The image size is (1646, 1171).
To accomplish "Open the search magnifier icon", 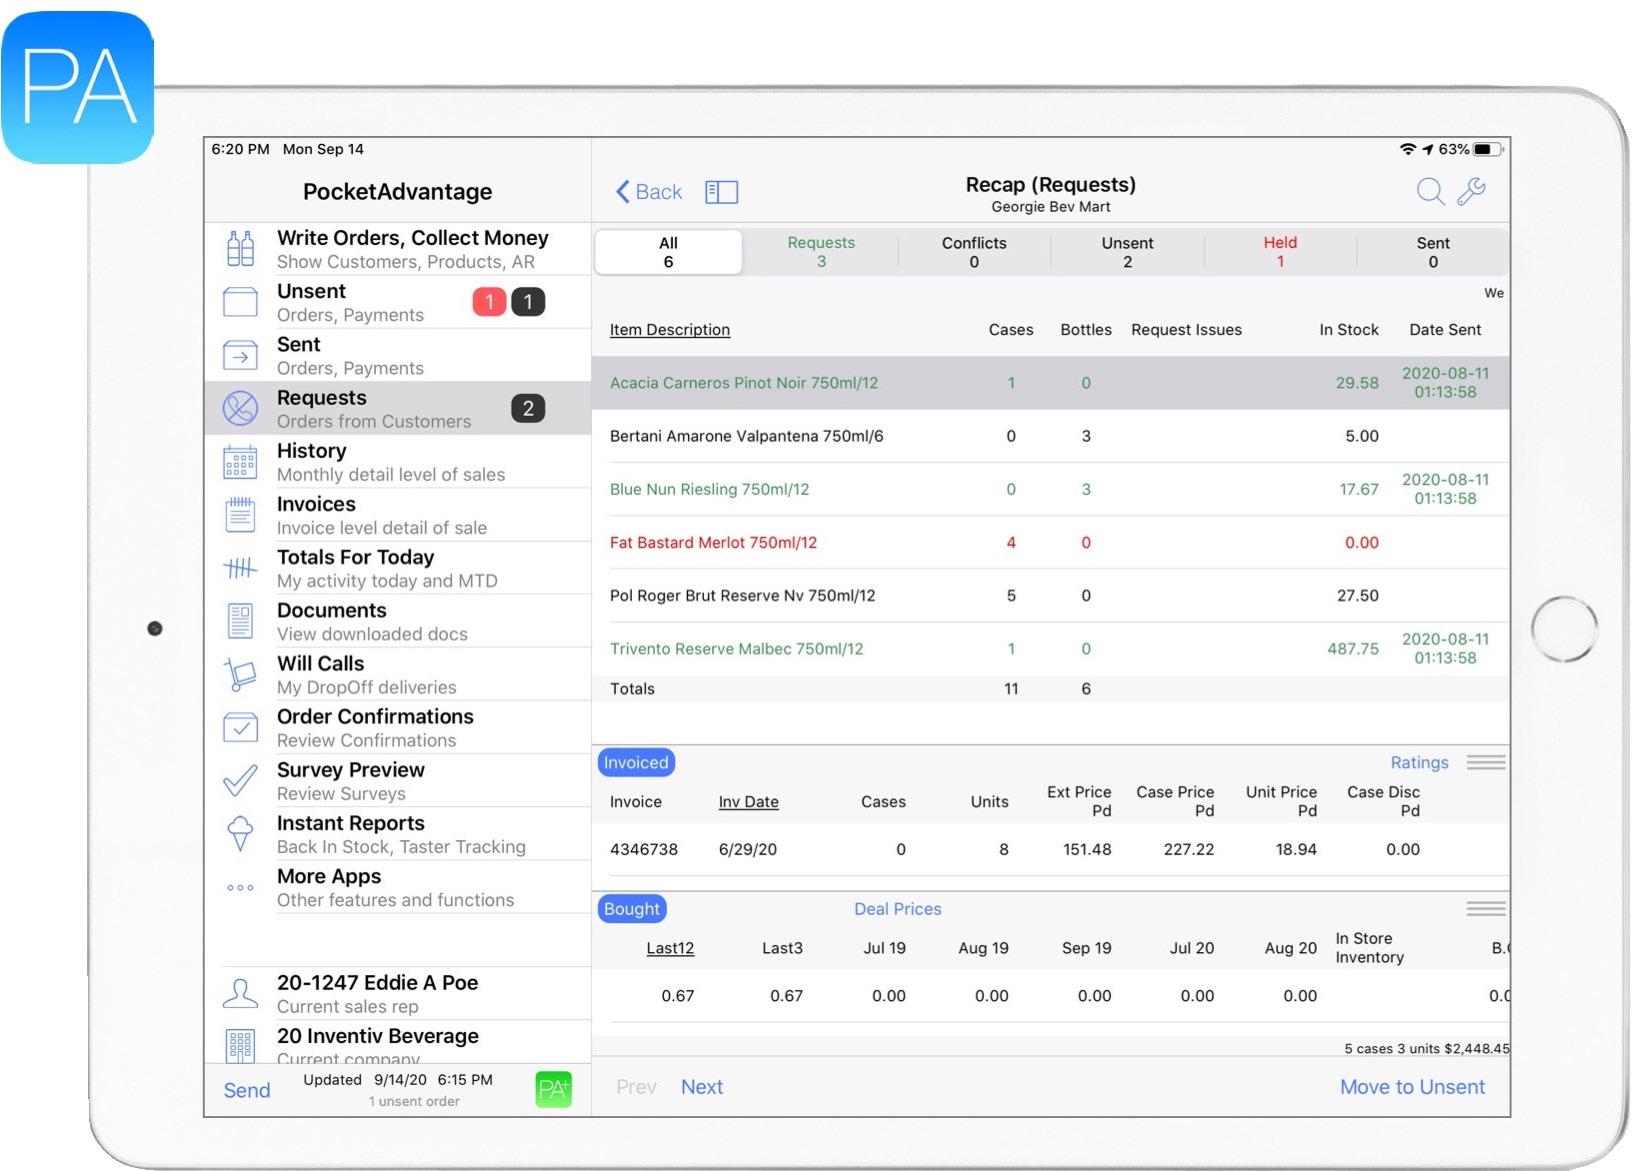I will pos(1430,191).
